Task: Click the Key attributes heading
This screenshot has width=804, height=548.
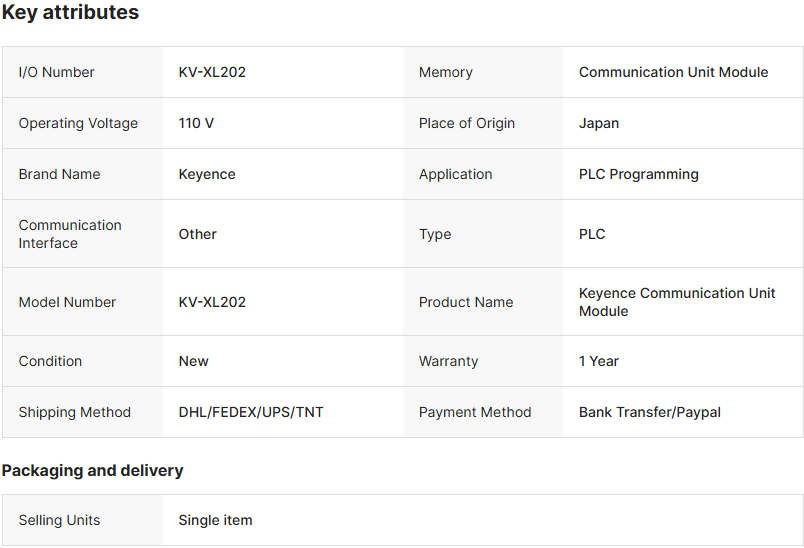Action: click(x=70, y=13)
